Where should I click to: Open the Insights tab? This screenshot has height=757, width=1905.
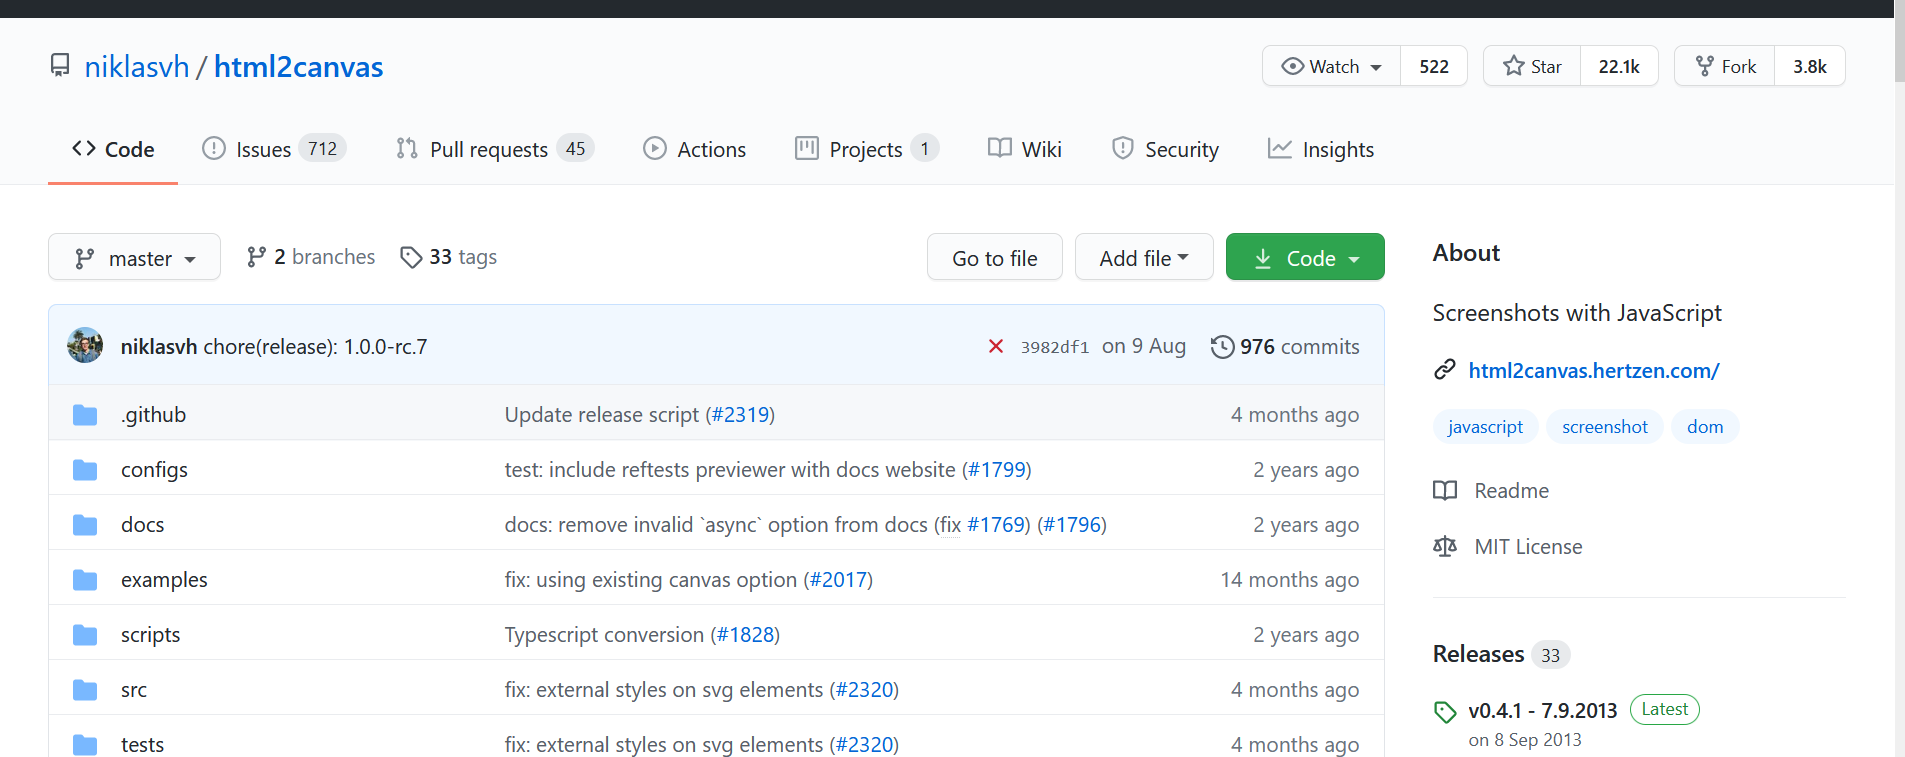pyautogui.click(x=1321, y=149)
